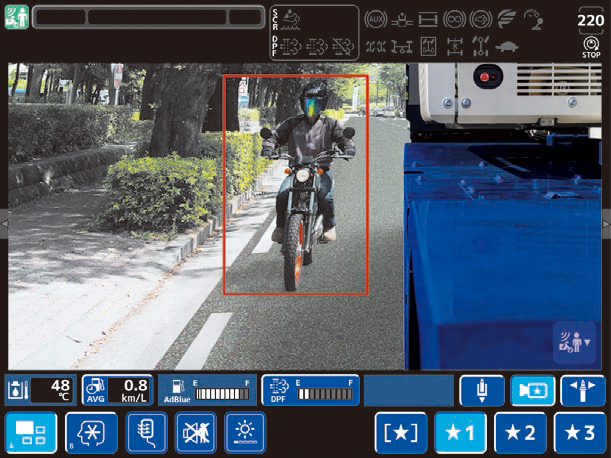Open the coolant temperature 48°C indicator
Screen dimensions: 611x458
(41, 390)
